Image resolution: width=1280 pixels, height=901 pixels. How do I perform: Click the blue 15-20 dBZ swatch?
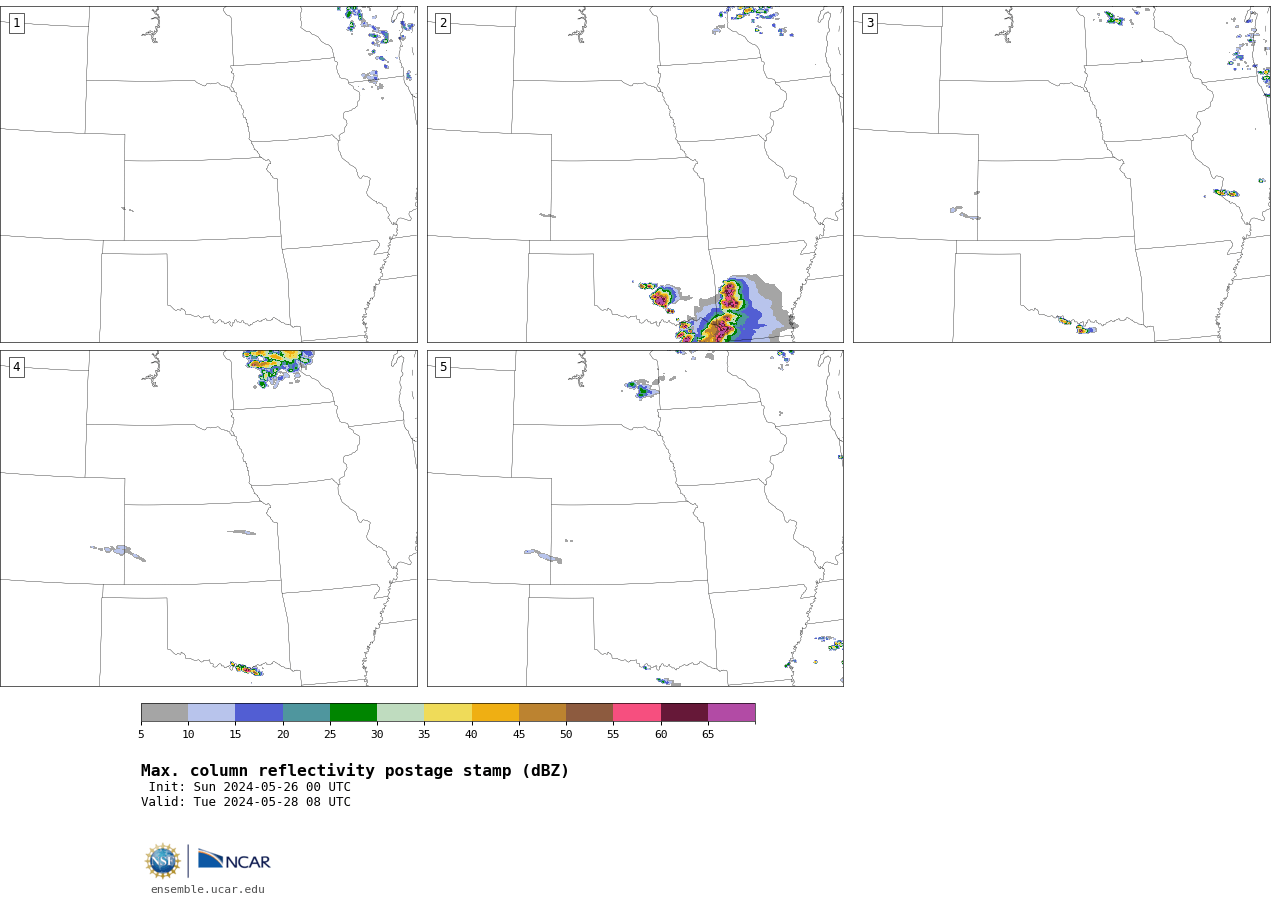click(x=259, y=713)
